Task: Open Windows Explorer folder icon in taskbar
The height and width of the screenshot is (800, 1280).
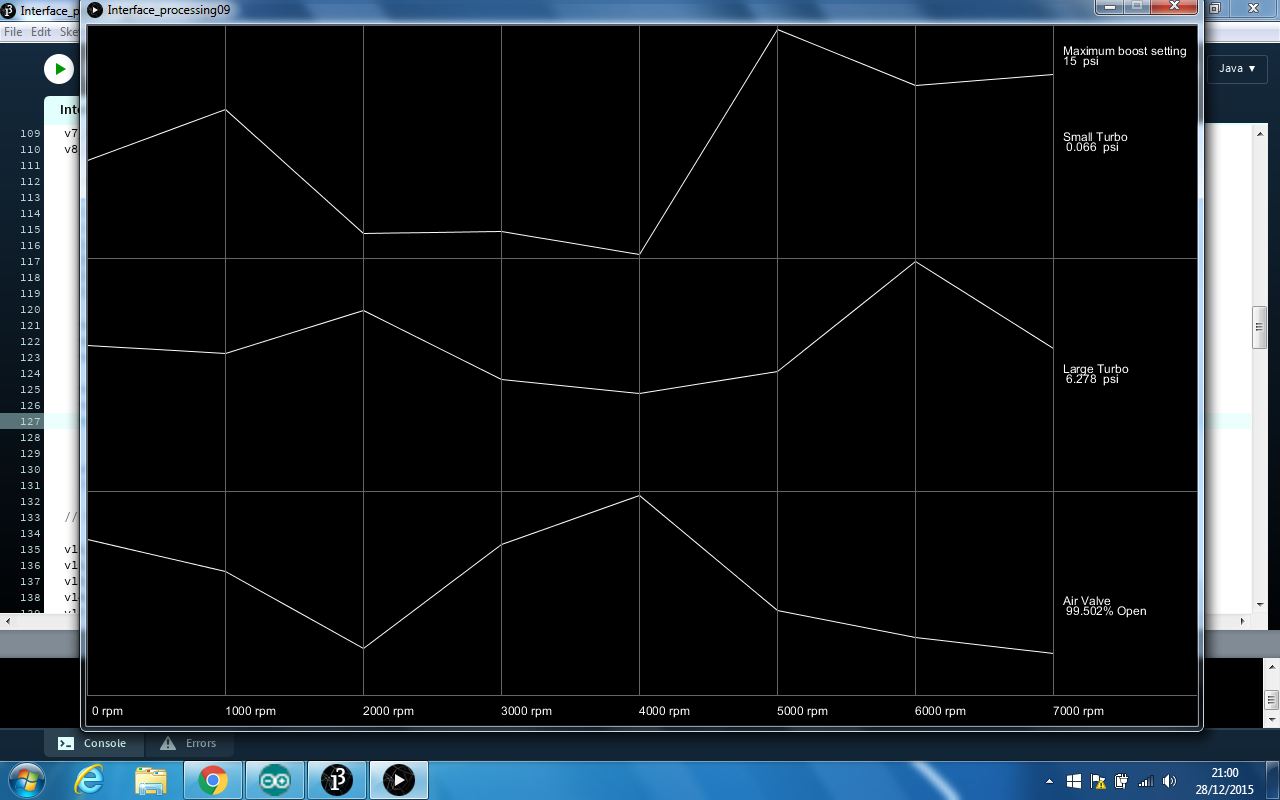Action: coord(151,780)
